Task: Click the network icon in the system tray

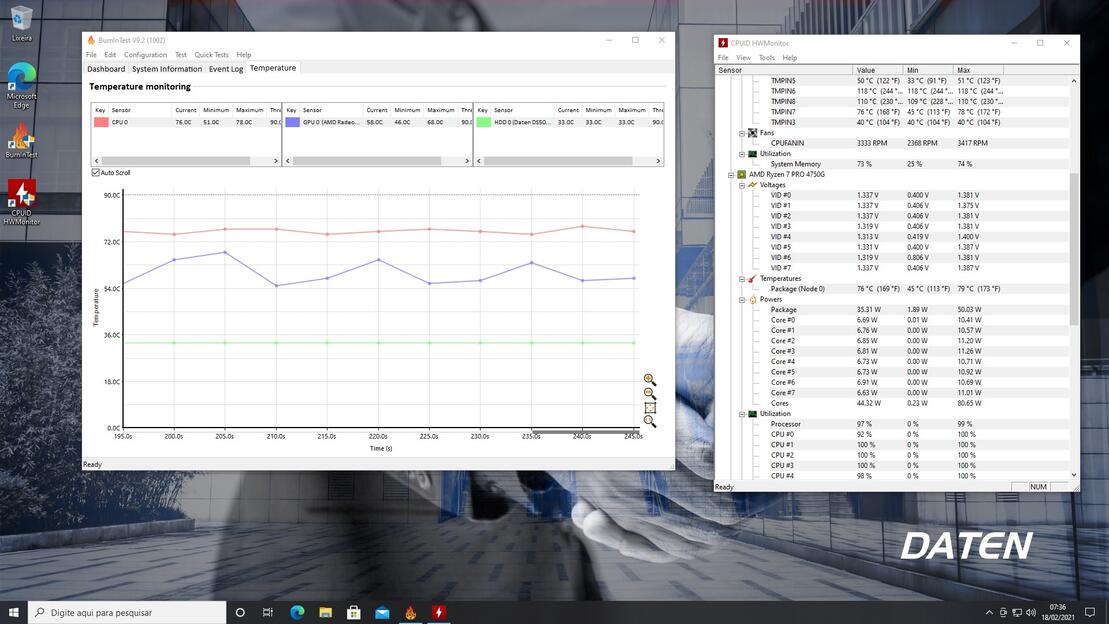Action: click(1016, 612)
